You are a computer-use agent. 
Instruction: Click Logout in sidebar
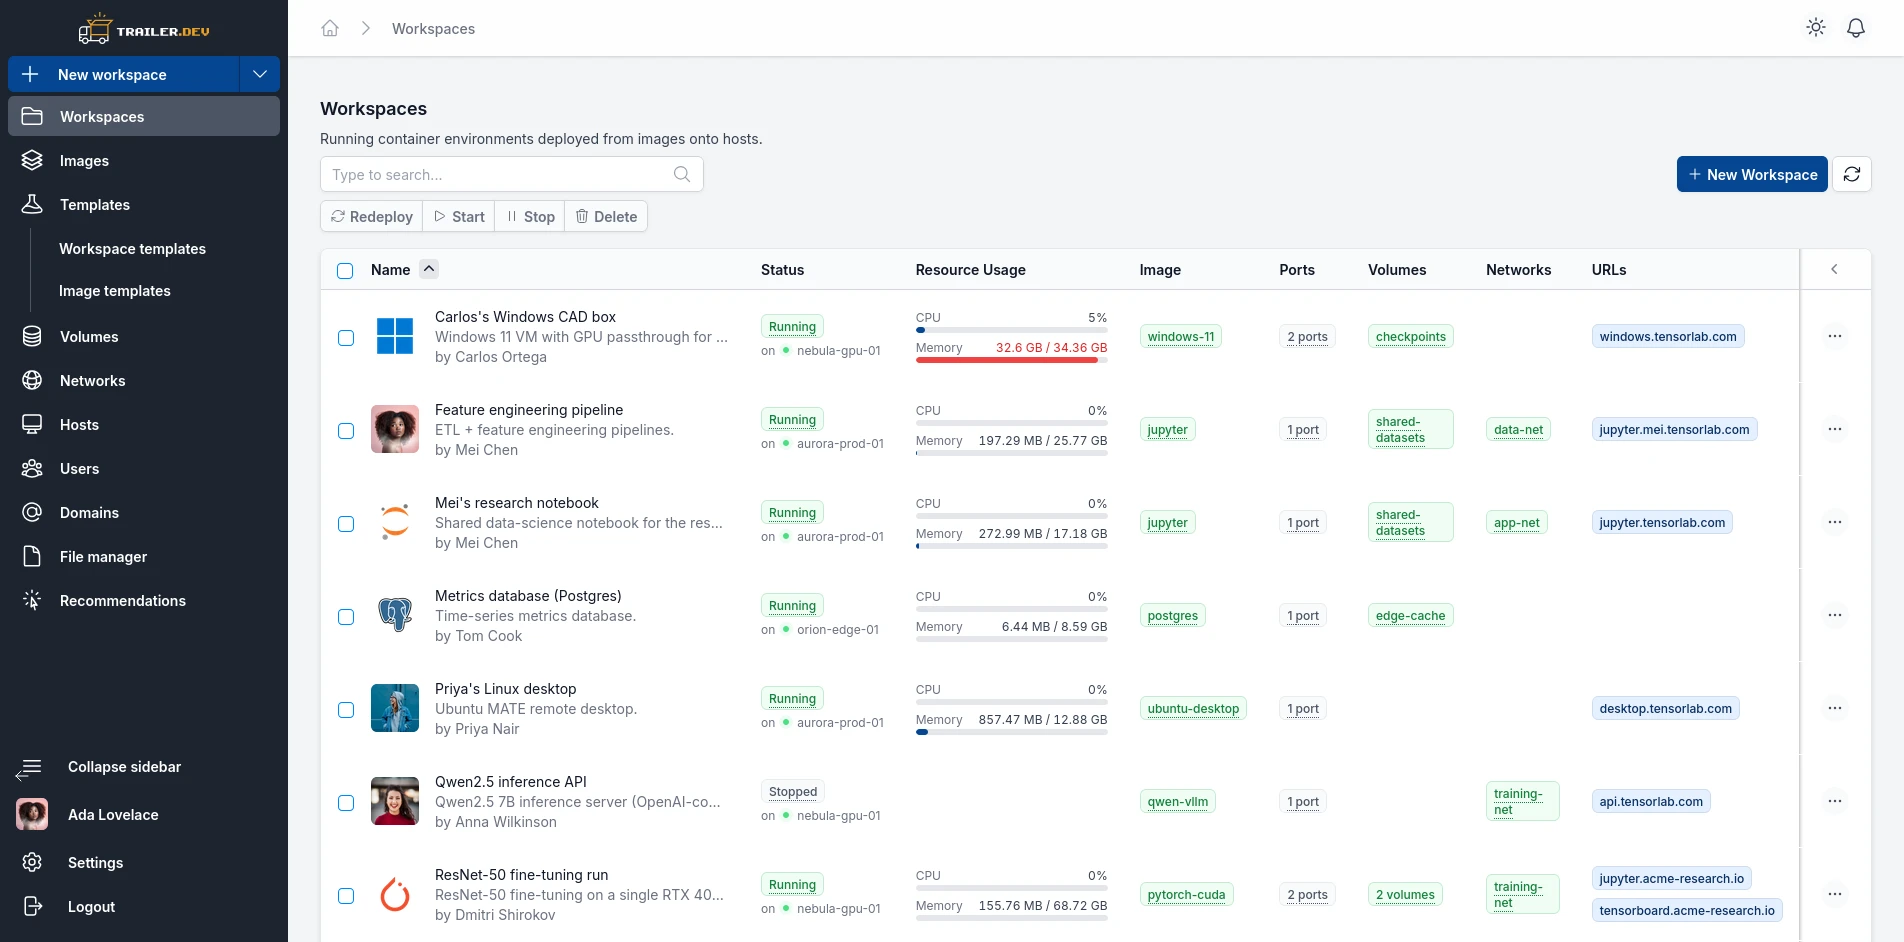coord(144,906)
